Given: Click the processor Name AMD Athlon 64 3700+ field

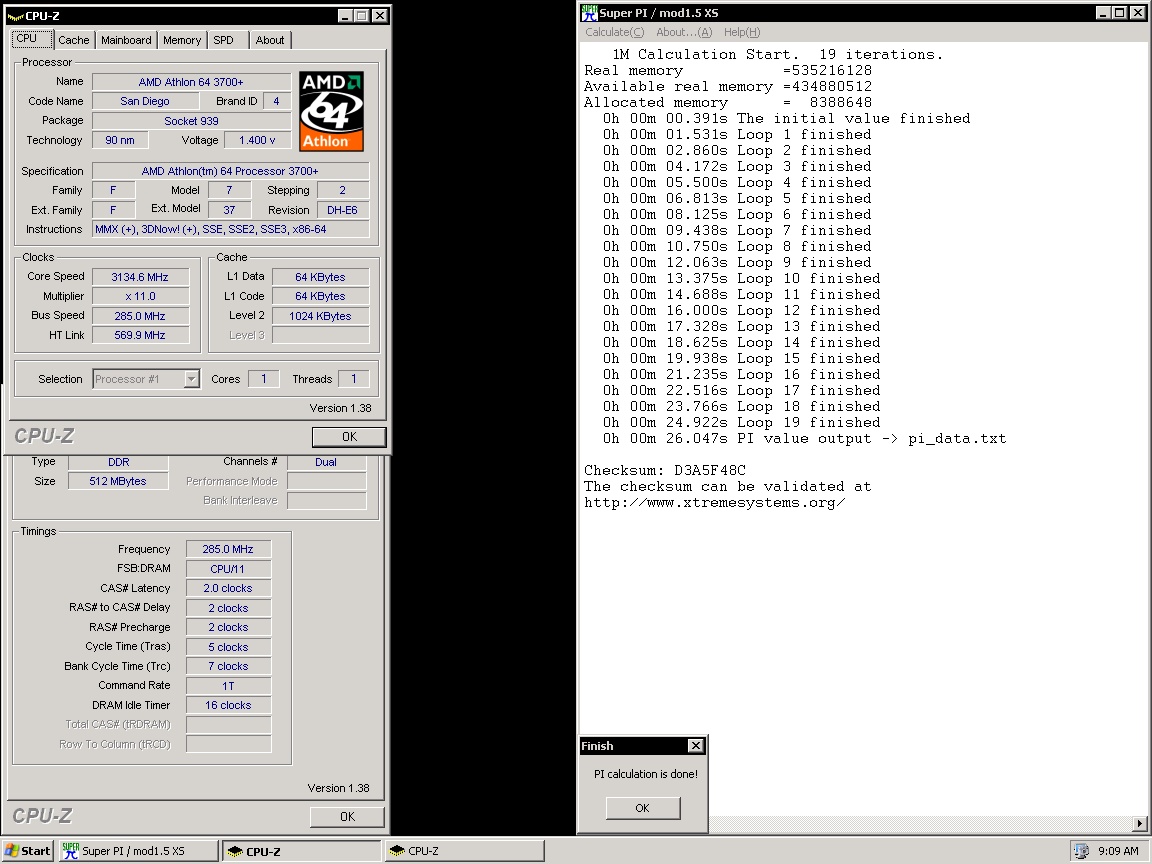Looking at the screenshot, I should (x=191, y=82).
